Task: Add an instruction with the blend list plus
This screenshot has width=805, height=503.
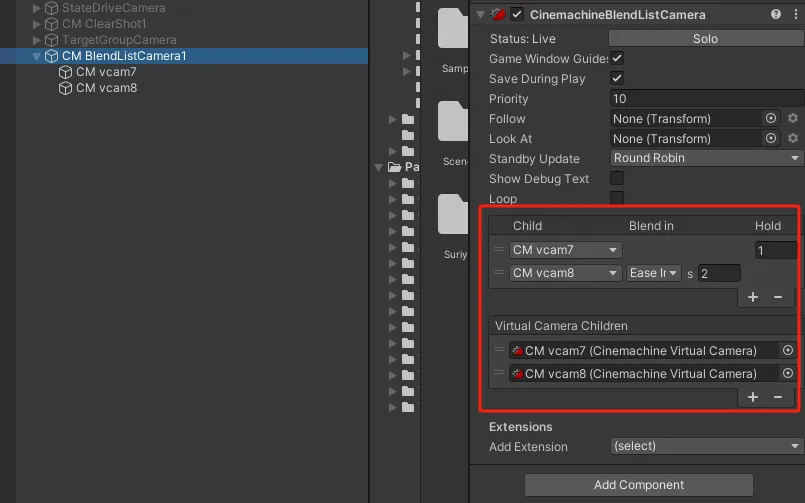Action: click(x=753, y=297)
